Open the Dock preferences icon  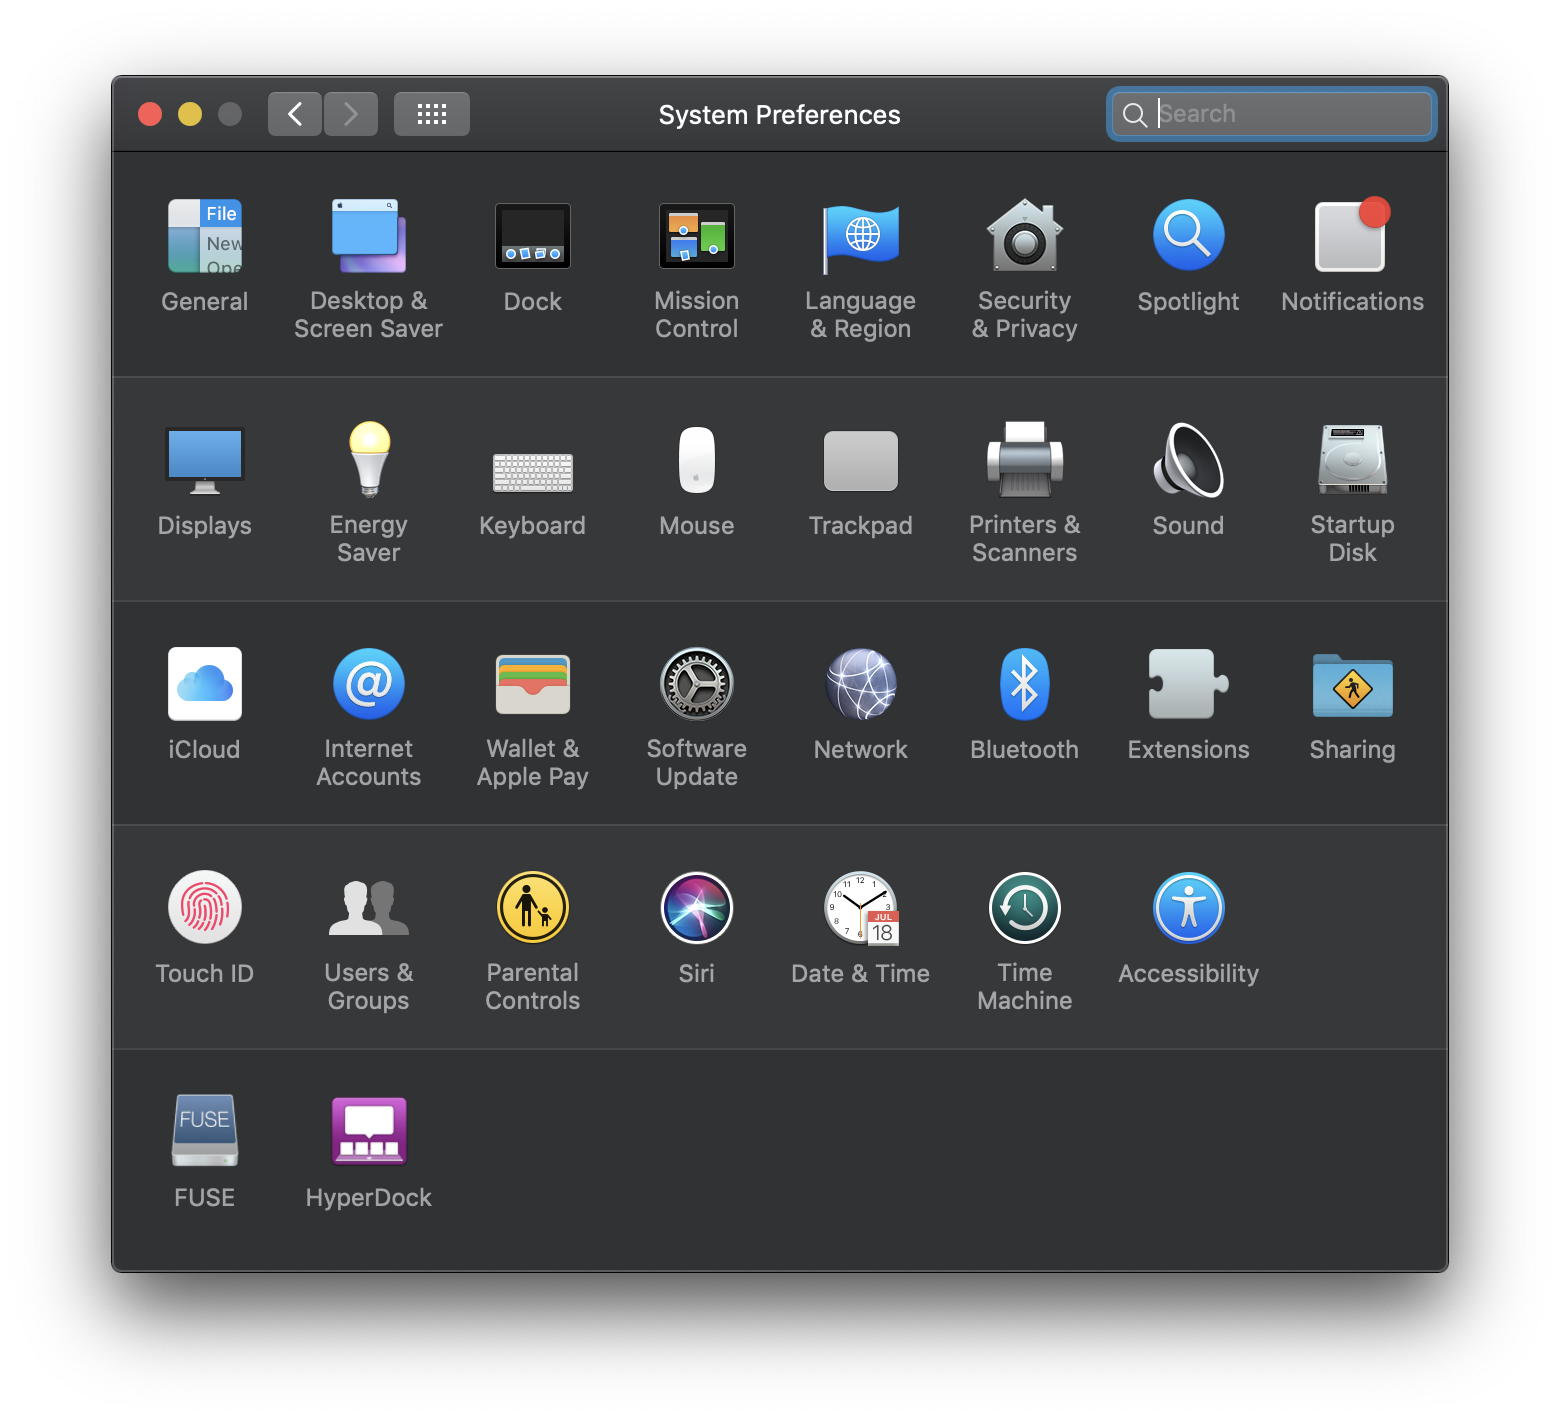tap(533, 236)
